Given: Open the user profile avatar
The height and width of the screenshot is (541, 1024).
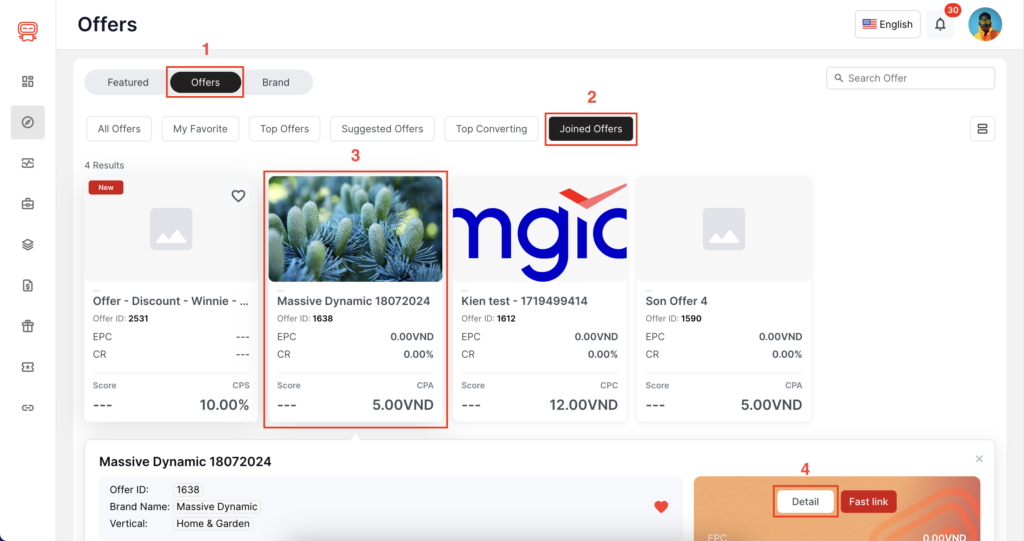Looking at the screenshot, I should pos(985,25).
